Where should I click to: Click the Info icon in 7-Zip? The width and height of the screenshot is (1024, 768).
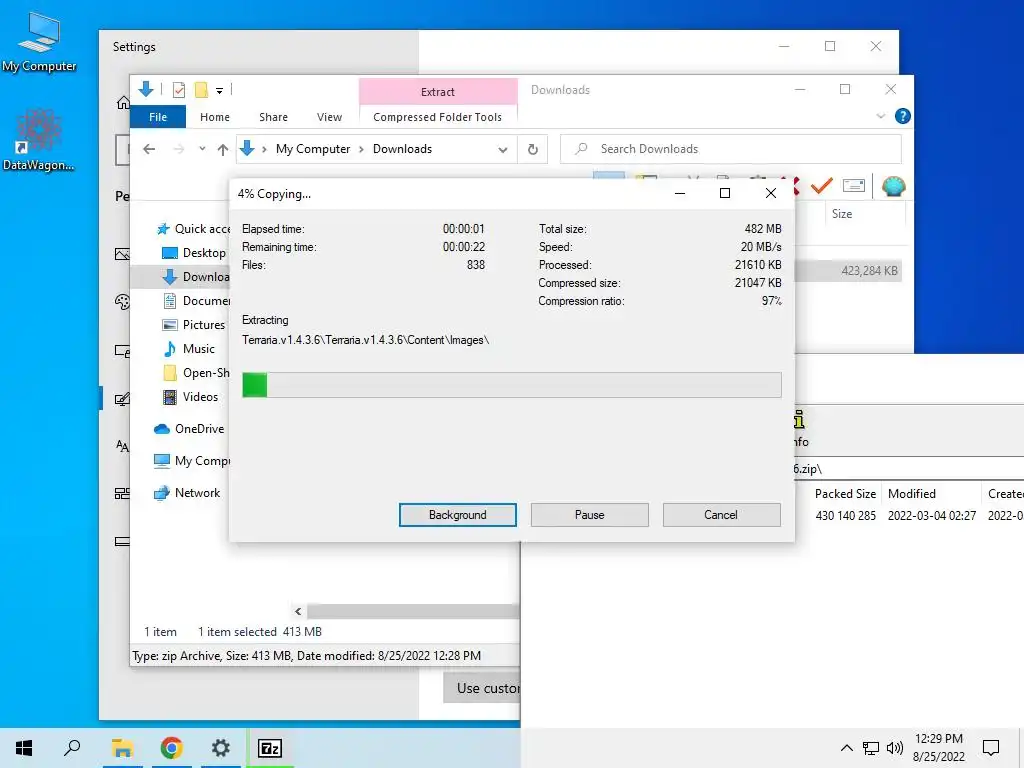click(799, 428)
